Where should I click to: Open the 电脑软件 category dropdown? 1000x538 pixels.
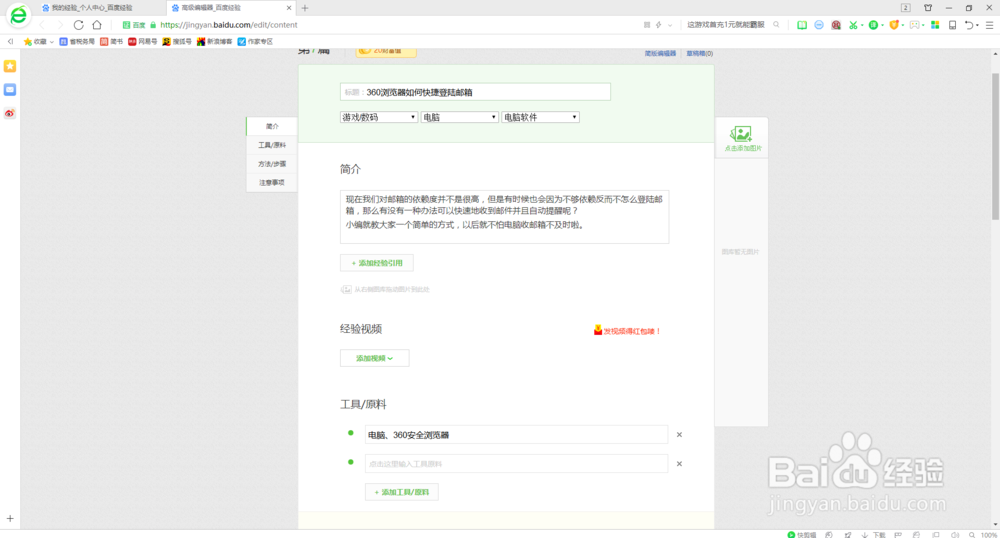[540, 117]
